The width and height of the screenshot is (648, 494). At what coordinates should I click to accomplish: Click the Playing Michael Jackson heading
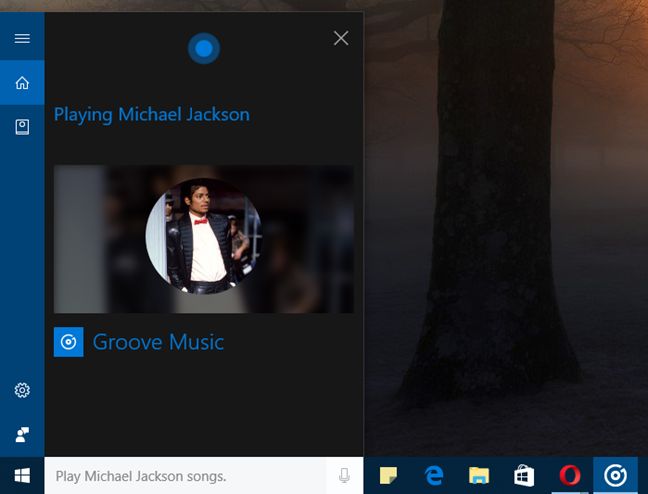152,115
